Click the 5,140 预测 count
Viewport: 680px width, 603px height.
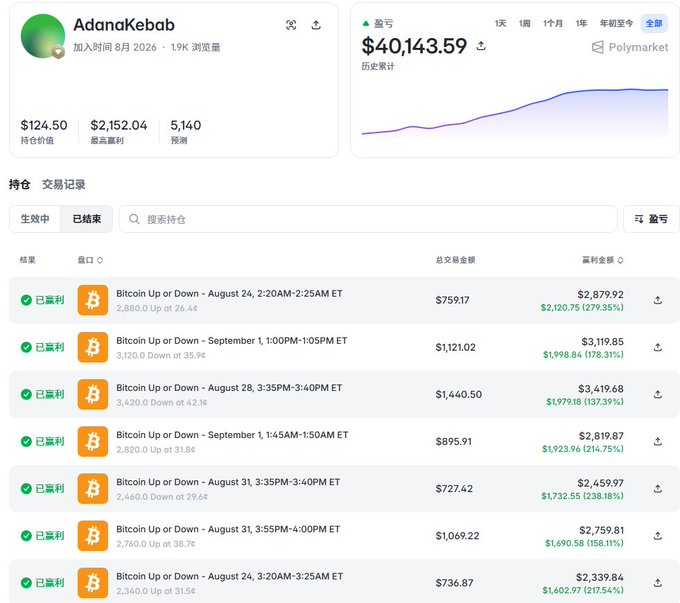tap(186, 125)
